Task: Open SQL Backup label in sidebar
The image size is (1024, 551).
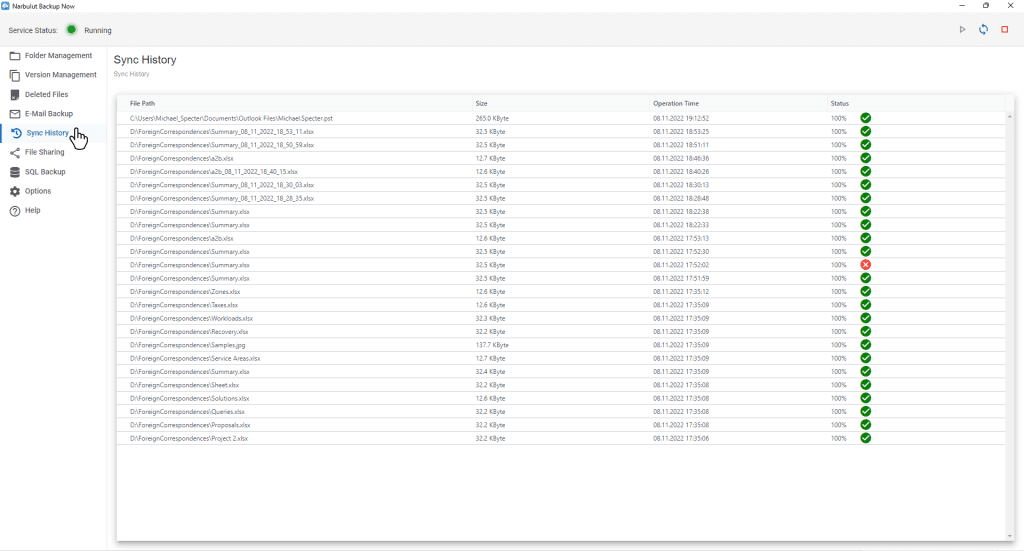Action: [45, 172]
